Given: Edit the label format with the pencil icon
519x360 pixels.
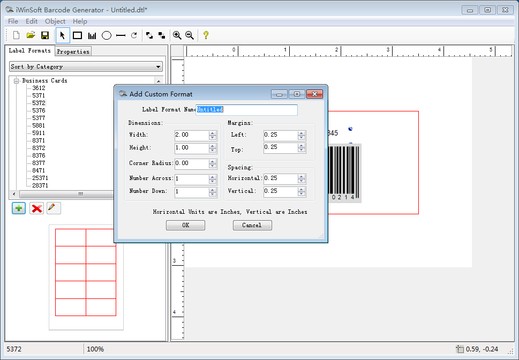Looking at the screenshot, I should [53, 208].
